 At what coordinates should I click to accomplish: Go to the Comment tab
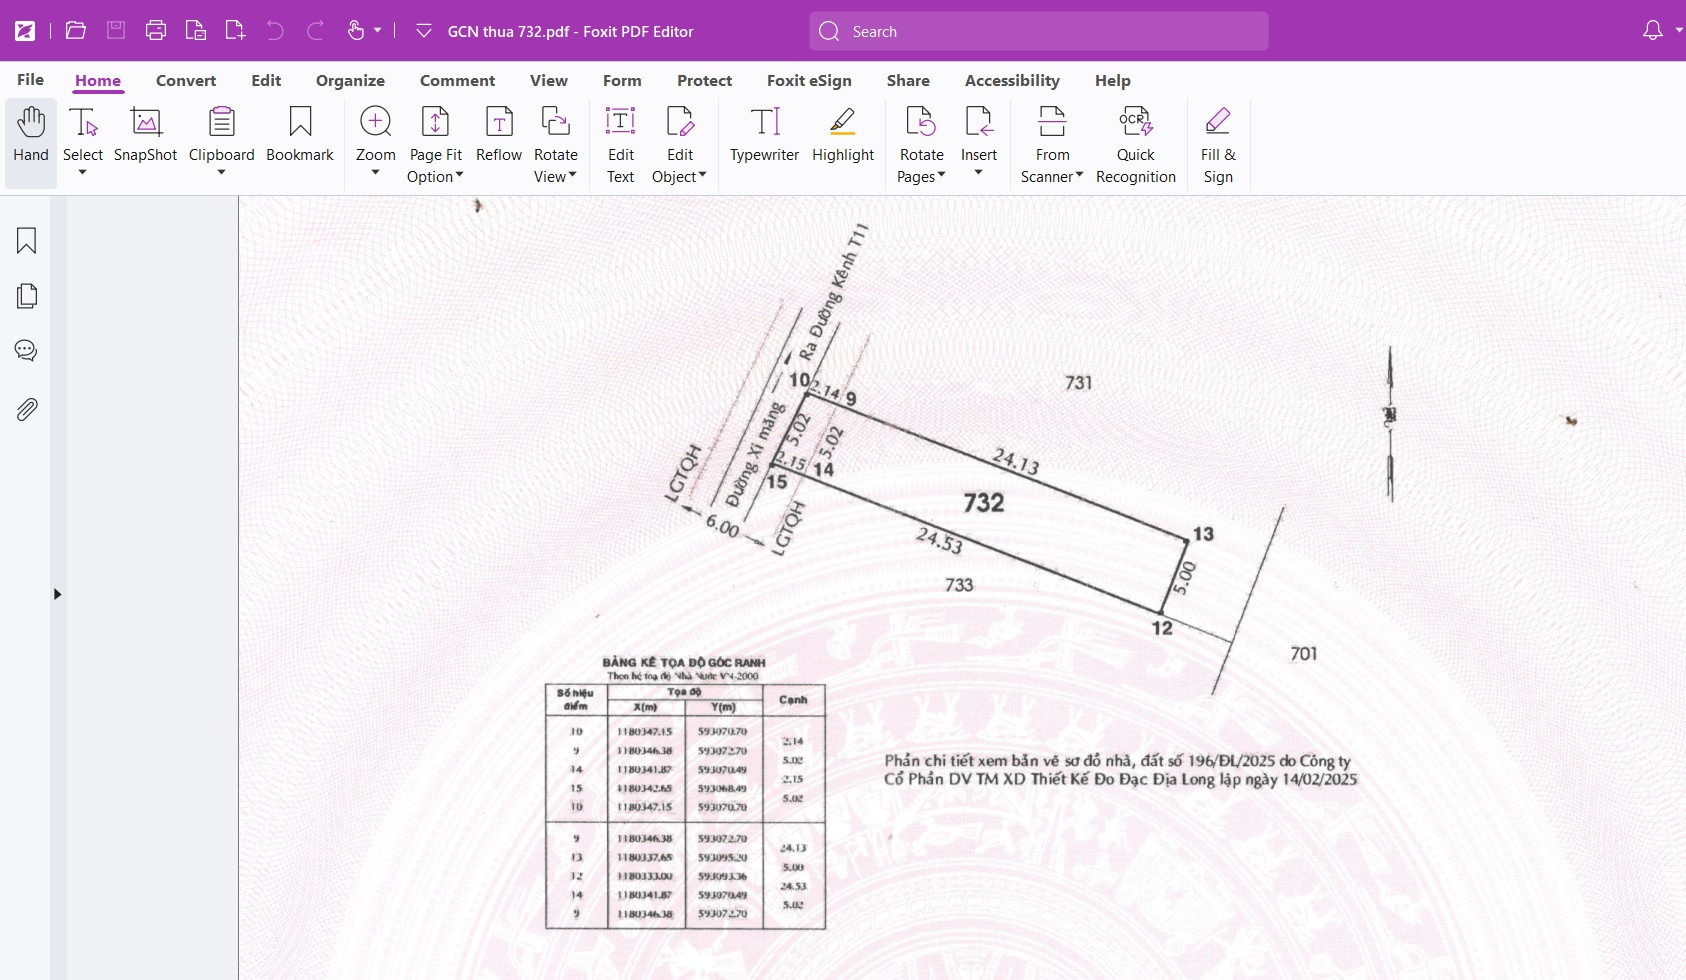coord(457,80)
